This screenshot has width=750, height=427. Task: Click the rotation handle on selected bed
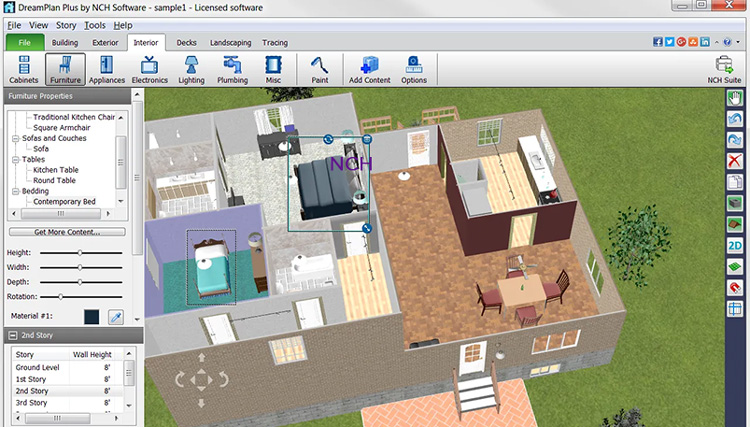pyautogui.click(x=328, y=139)
